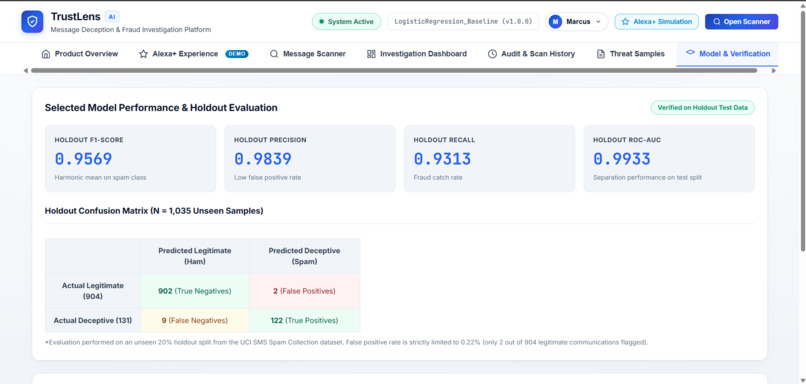Click the 902 (True Negatives) cell
This screenshot has width=806, height=384.
pos(195,291)
